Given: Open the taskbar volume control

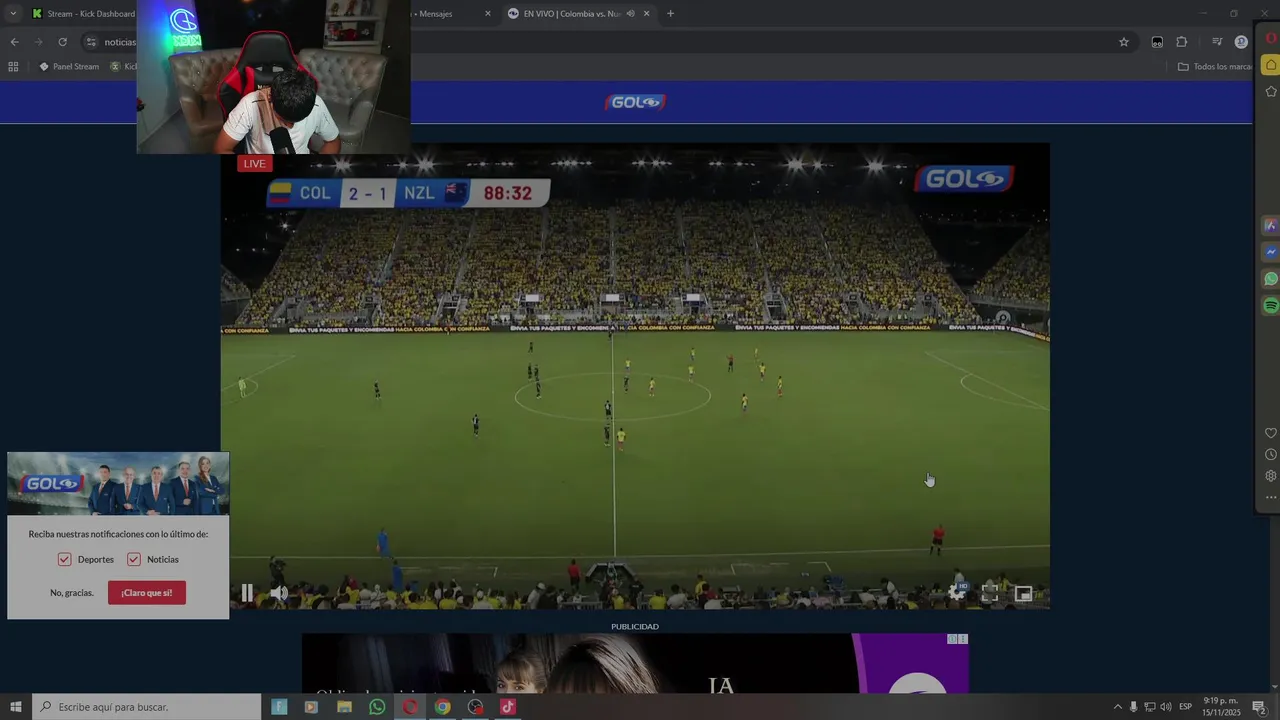Looking at the screenshot, I should pyautogui.click(x=1166, y=707).
